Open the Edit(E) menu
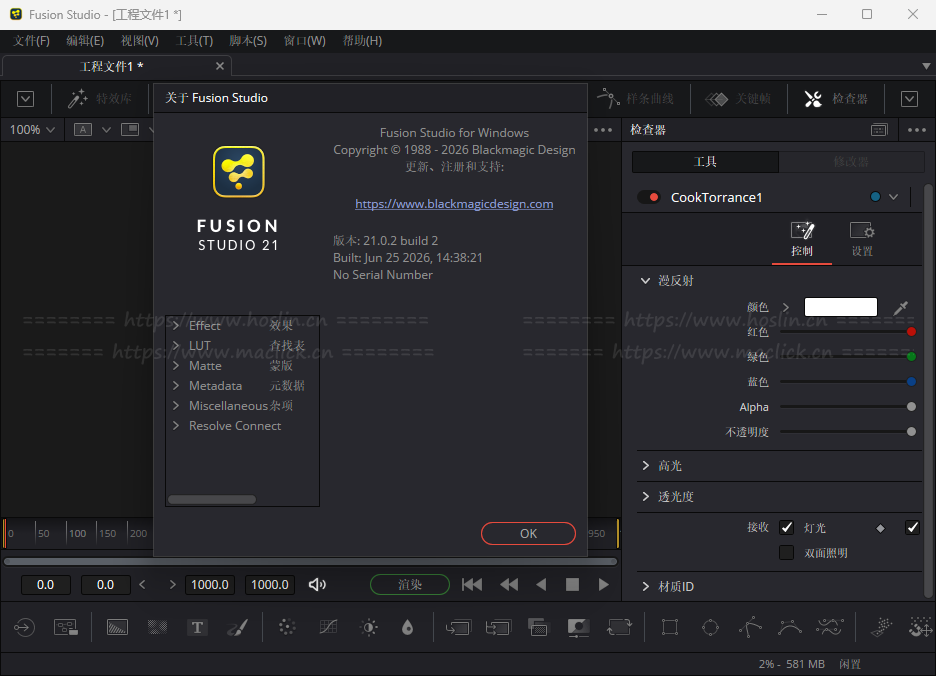Screen dimensions: 936x676 85,41
